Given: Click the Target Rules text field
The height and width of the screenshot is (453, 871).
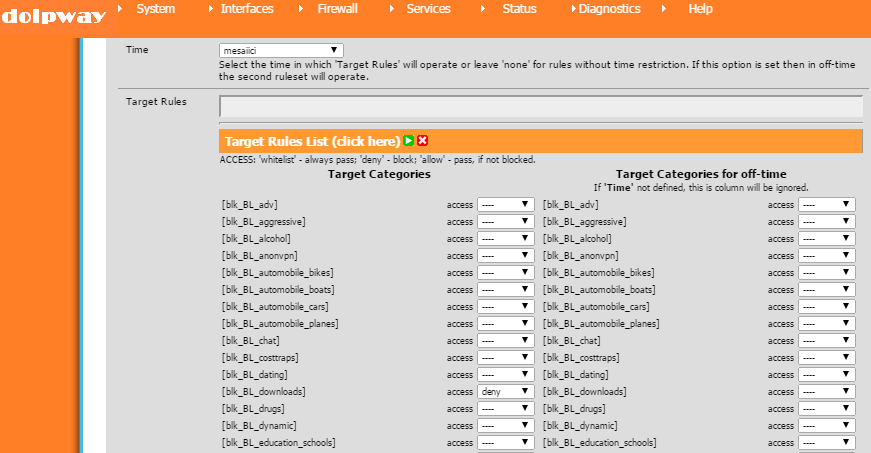Looking at the screenshot, I should pyautogui.click(x=540, y=107).
